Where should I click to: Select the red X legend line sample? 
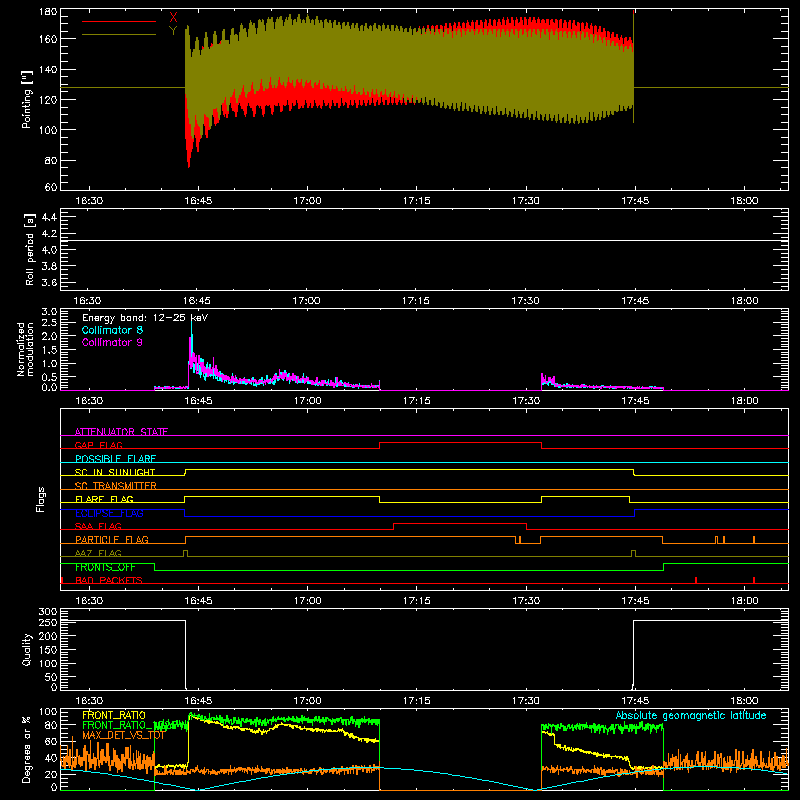point(119,21)
